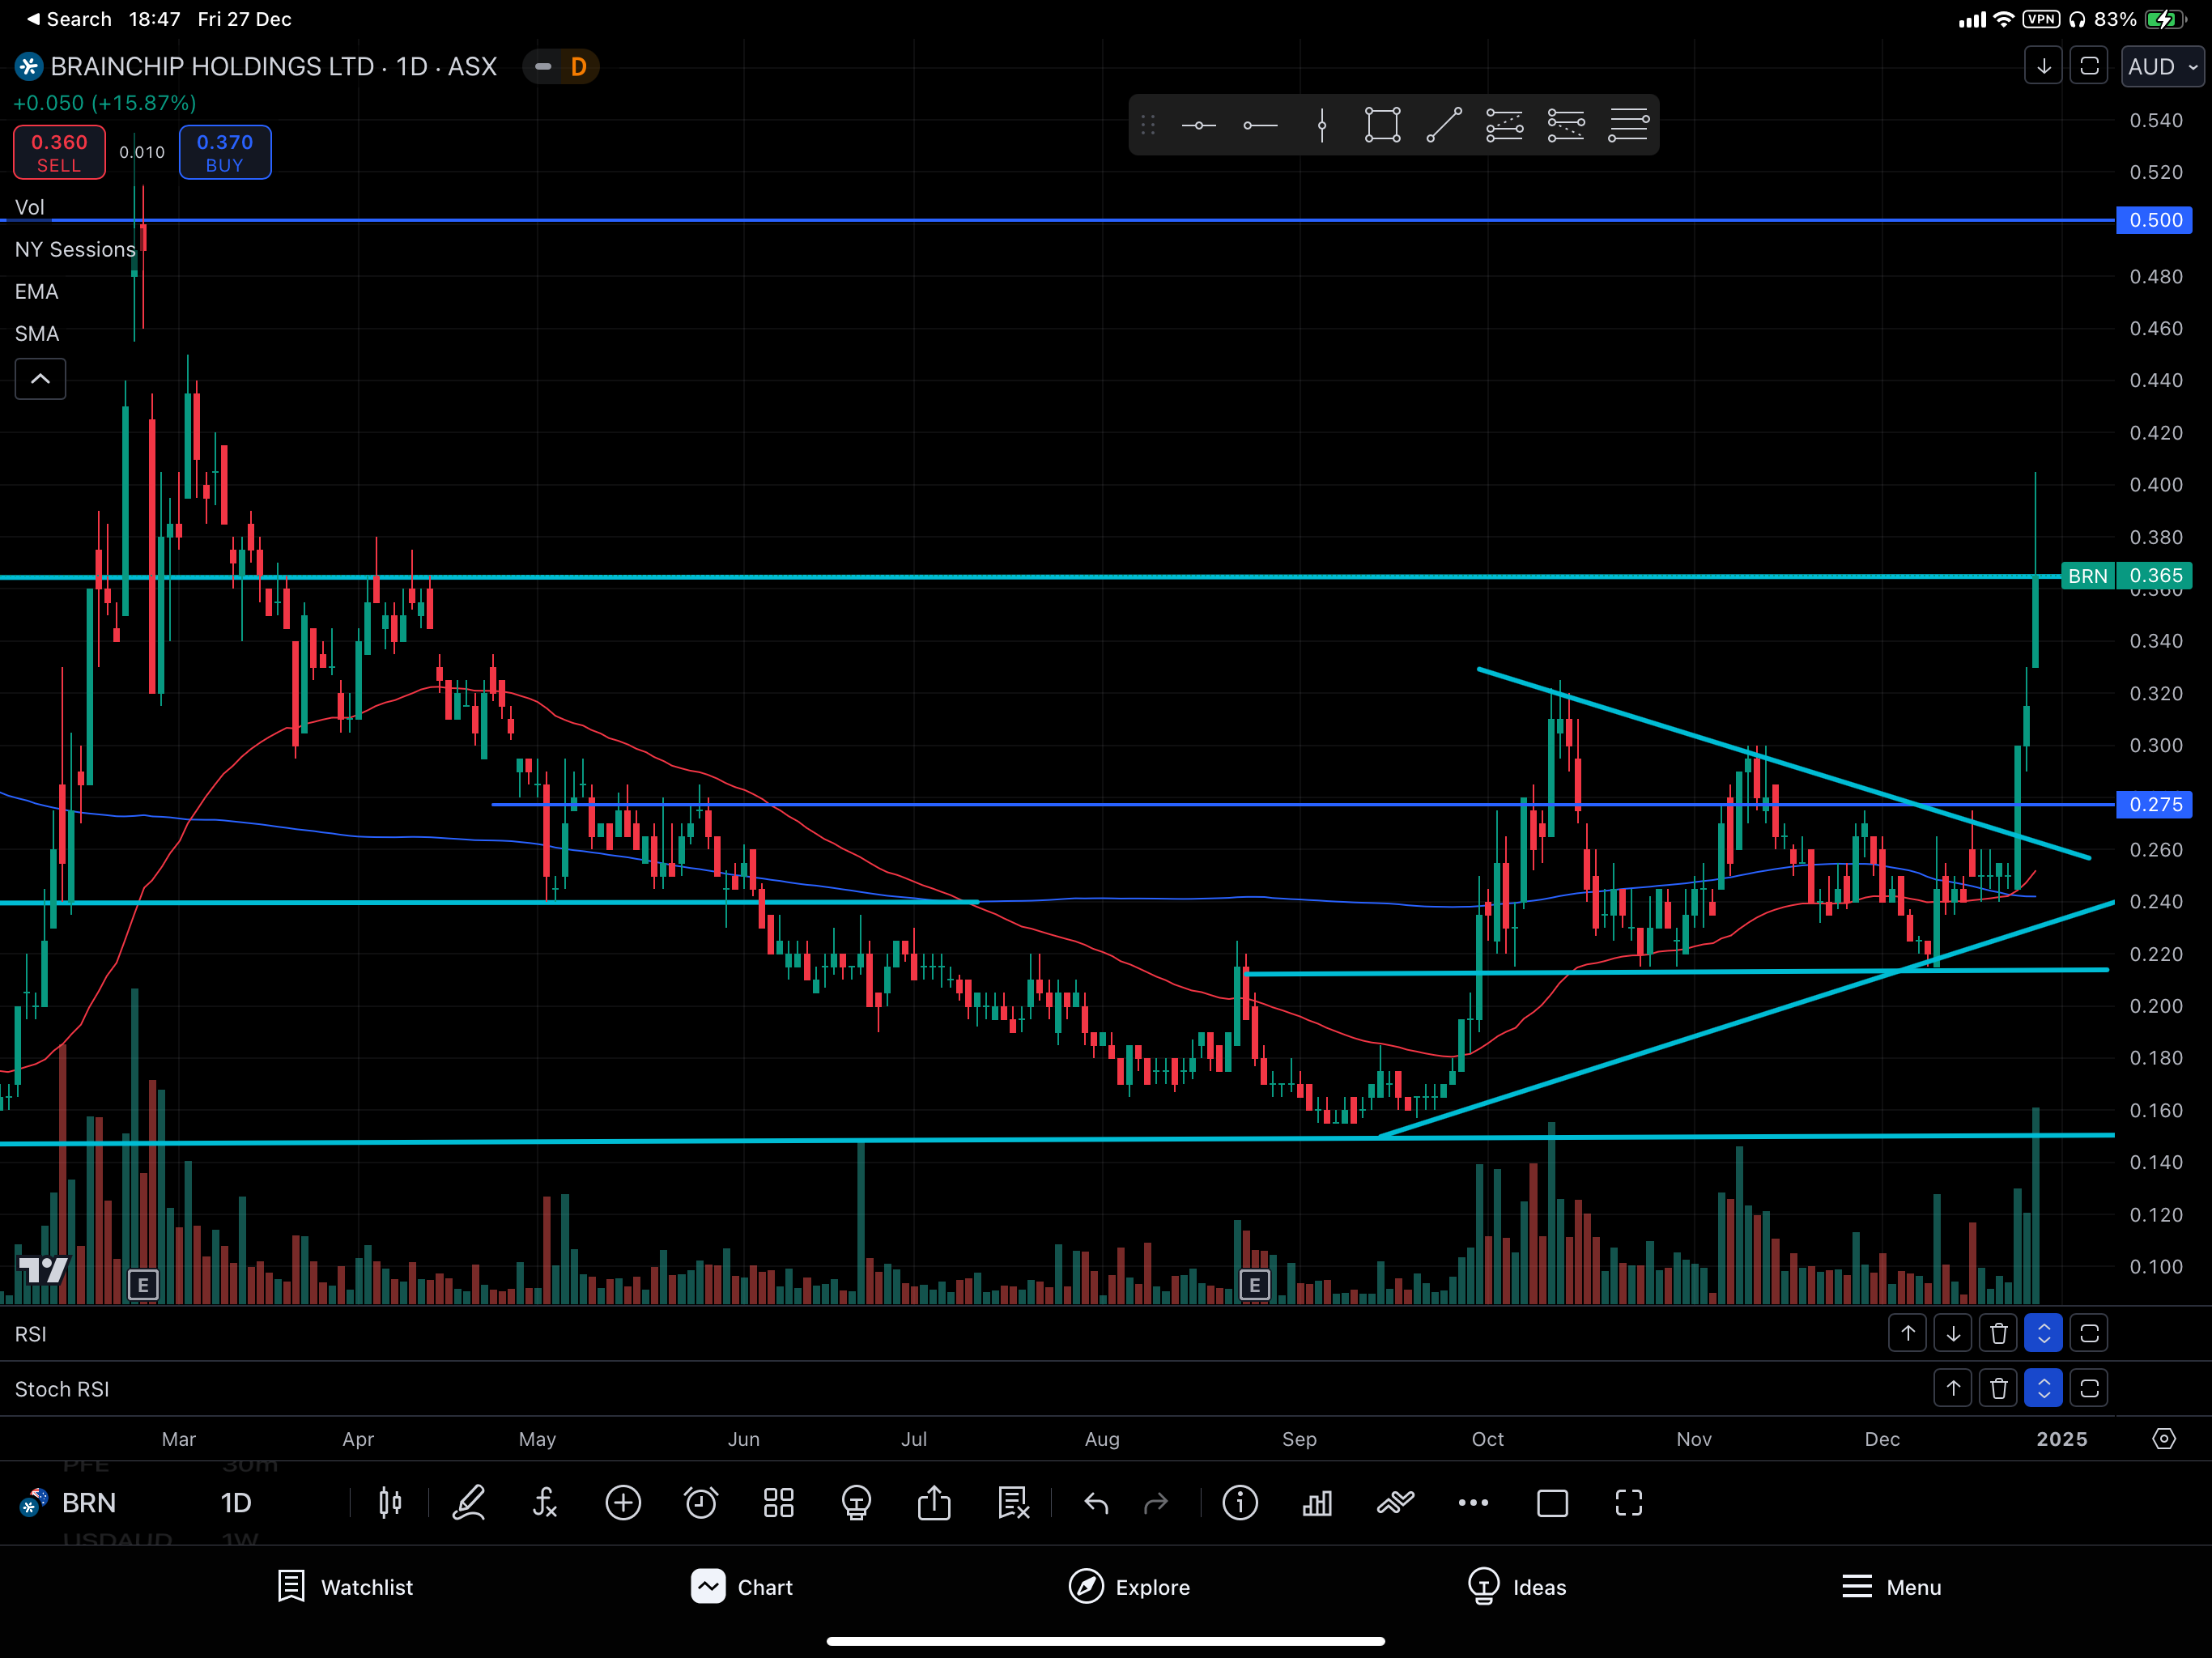
Task: Select the rightmost lines tool in drawing toolbar
Action: [x=1628, y=125]
